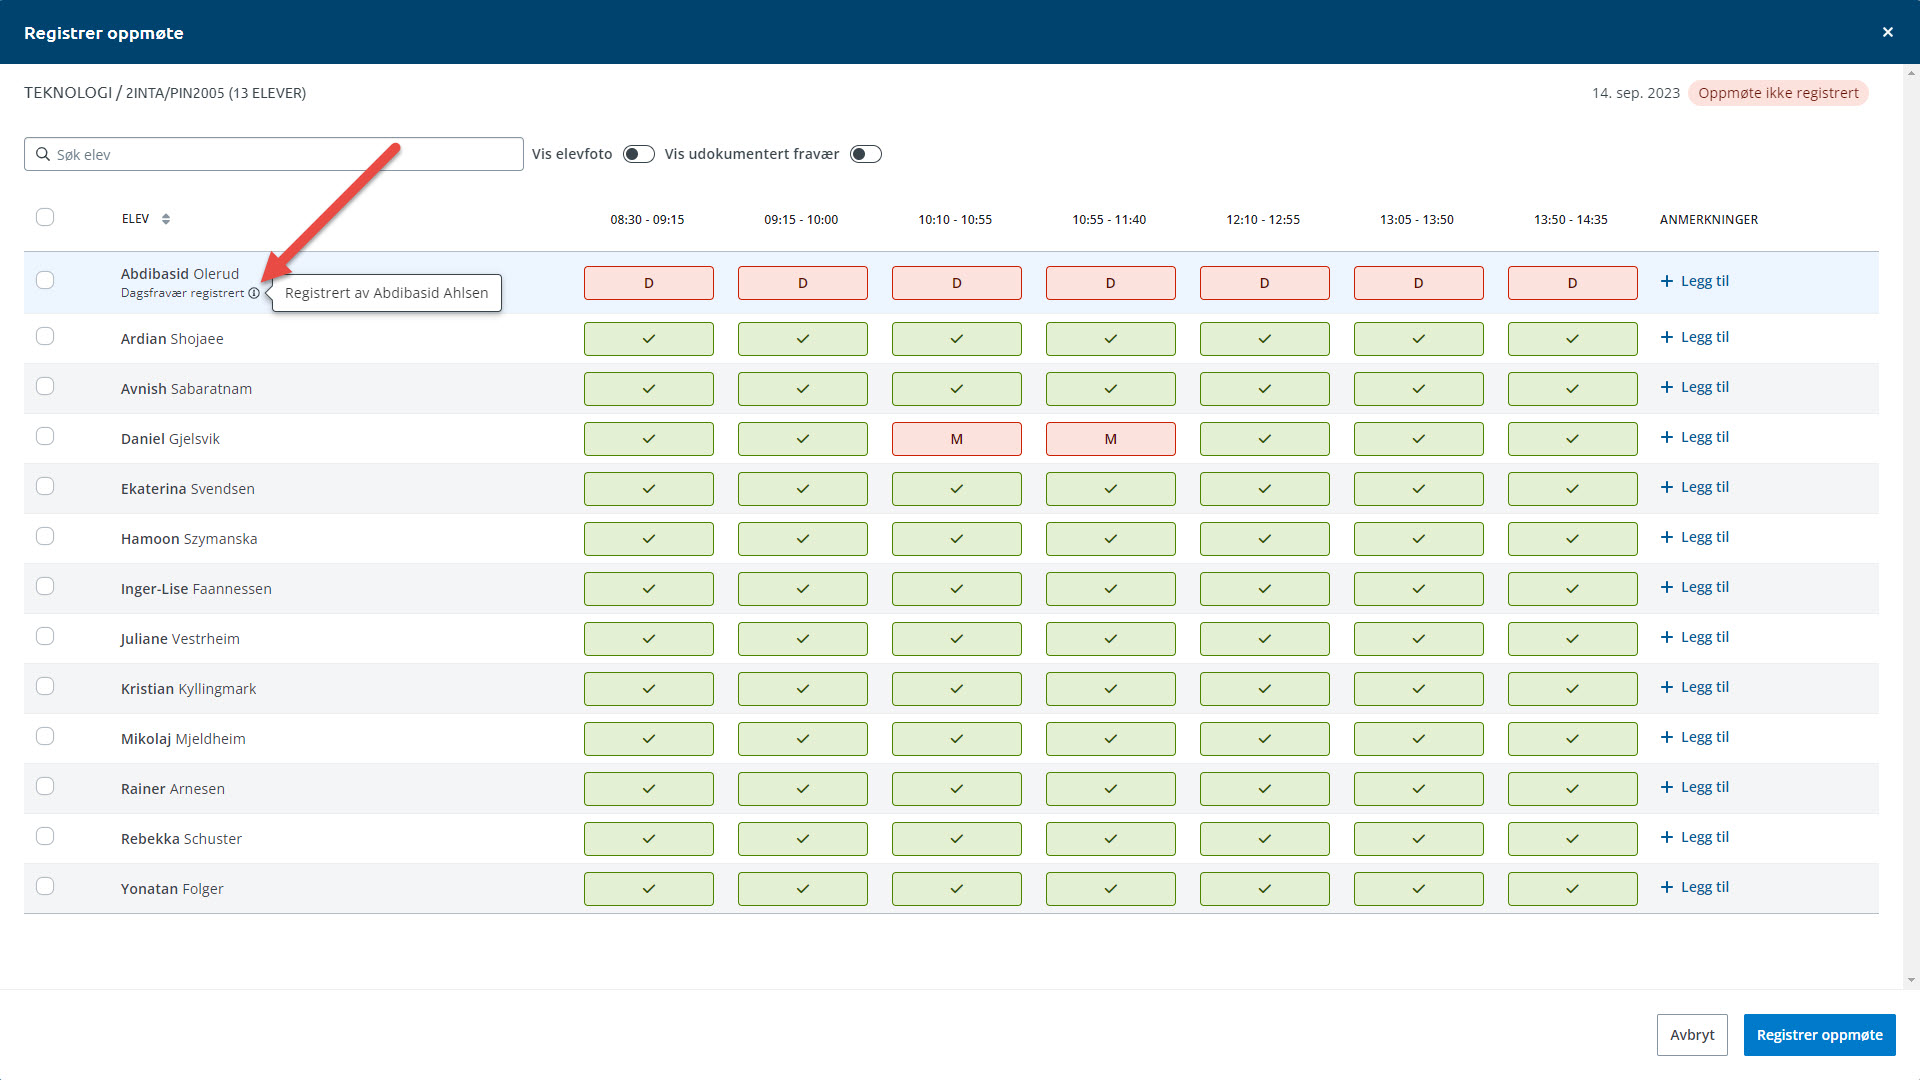Sort students using ELEV sort arrows
The height and width of the screenshot is (1080, 1920).
[x=166, y=219]
